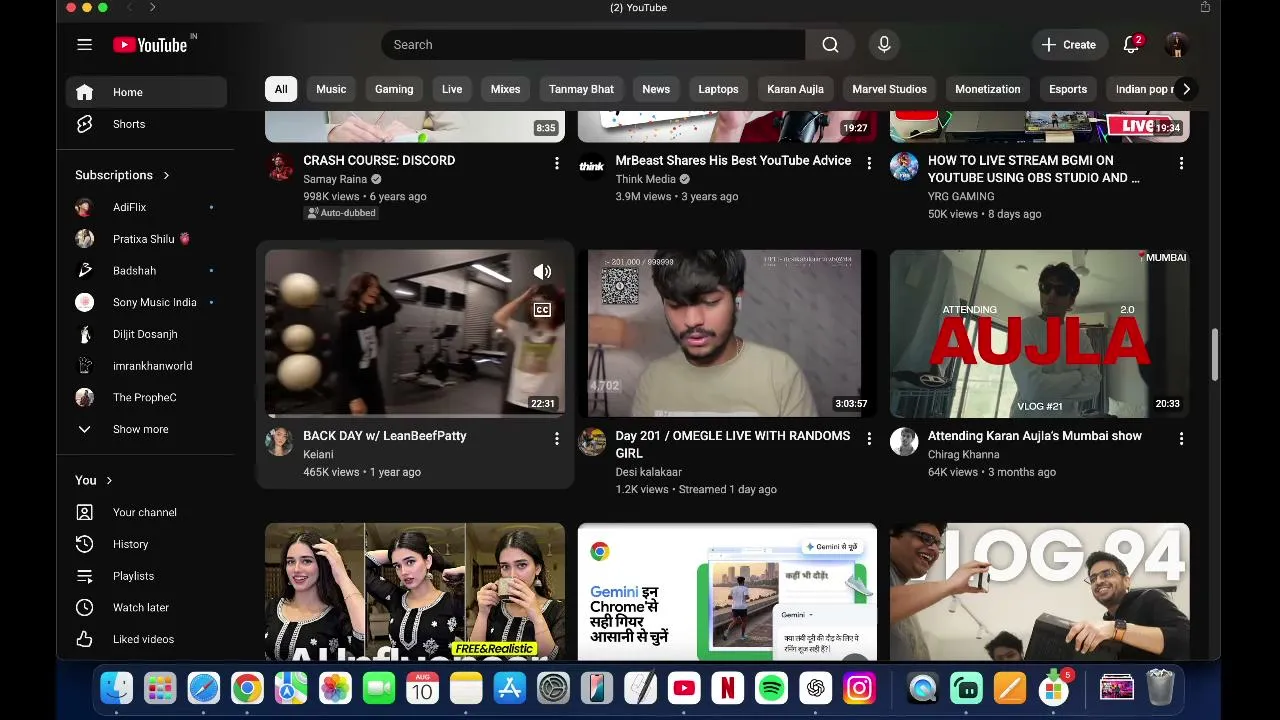Open options menu for the Karan Aujla Mumbai show video
The image size is (1280, 720).
coord(1181,438)
